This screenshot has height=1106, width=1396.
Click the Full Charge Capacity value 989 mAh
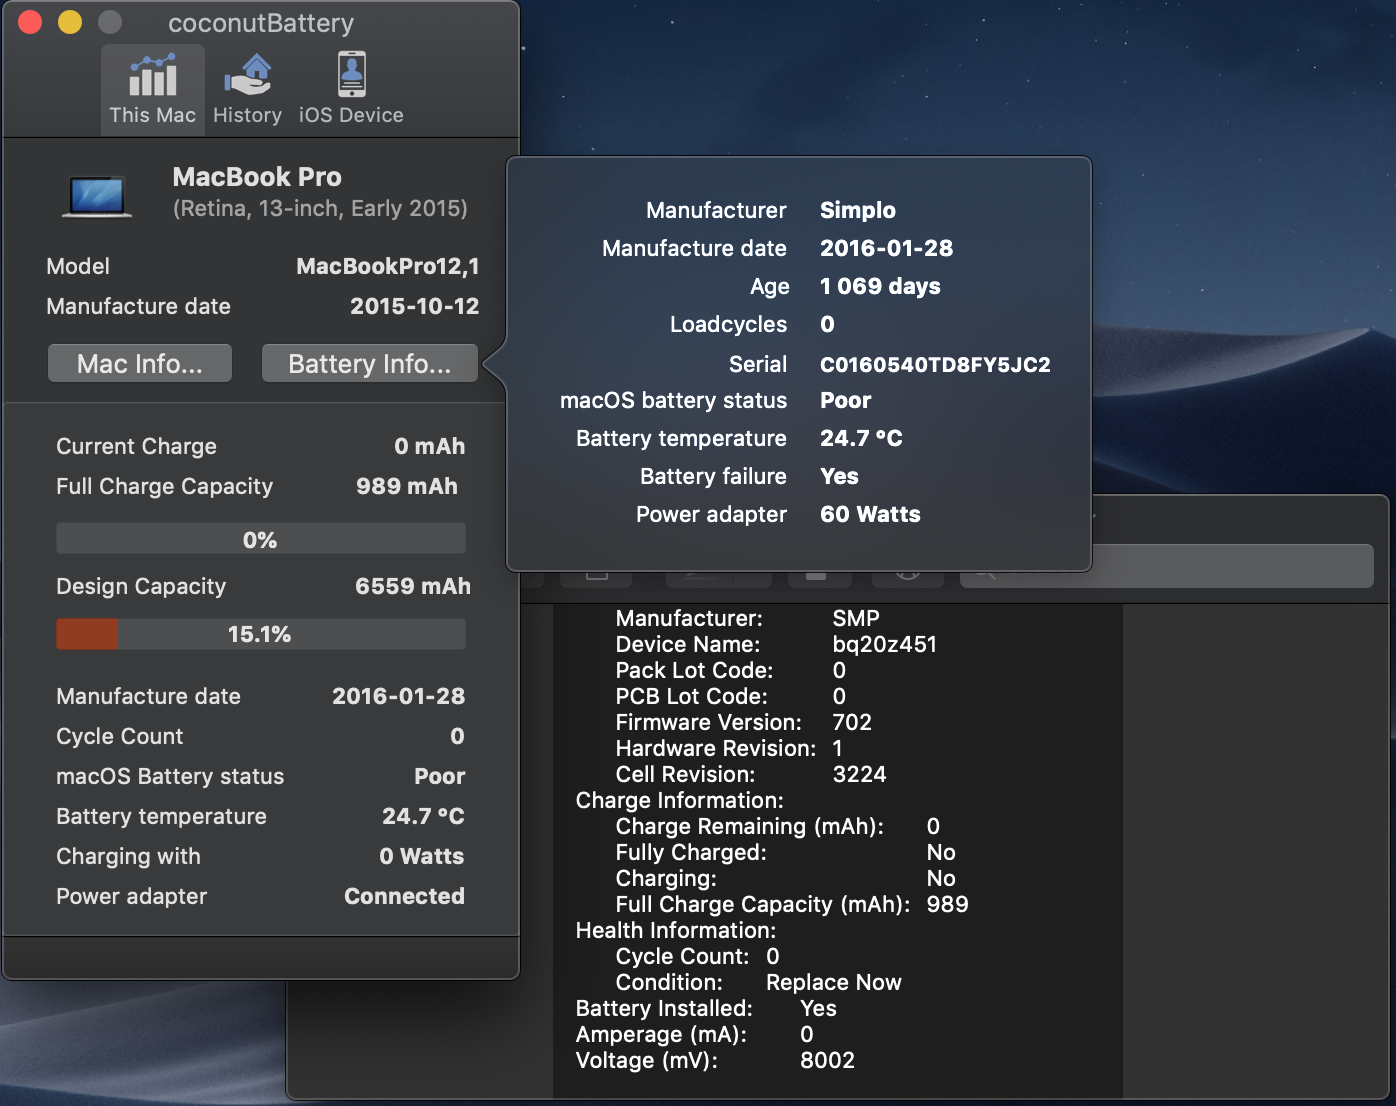pyautogui.click(x=407, y=486)
